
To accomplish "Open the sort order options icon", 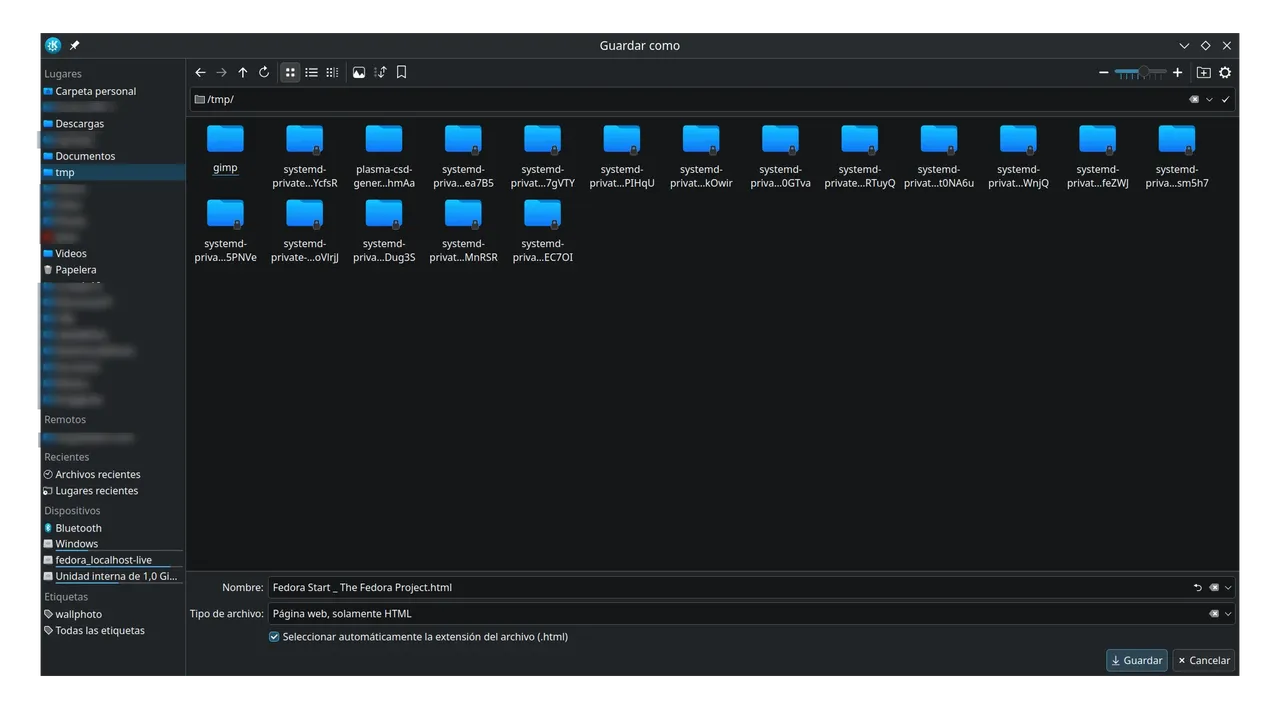I will [380, 73].
